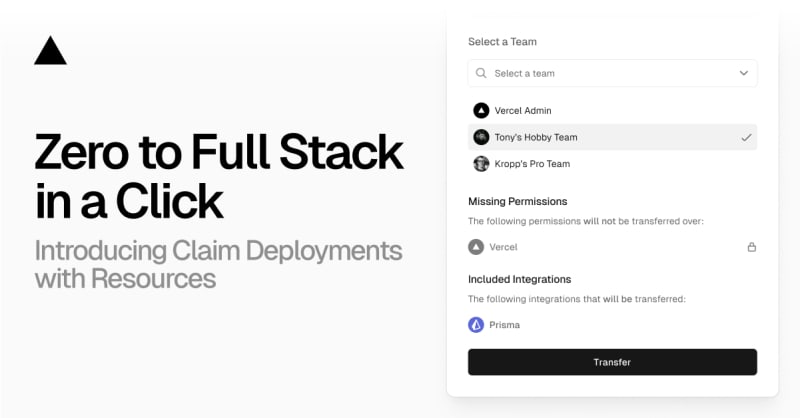Pick the Tony's Hobby Team option label

pos(536,137)
